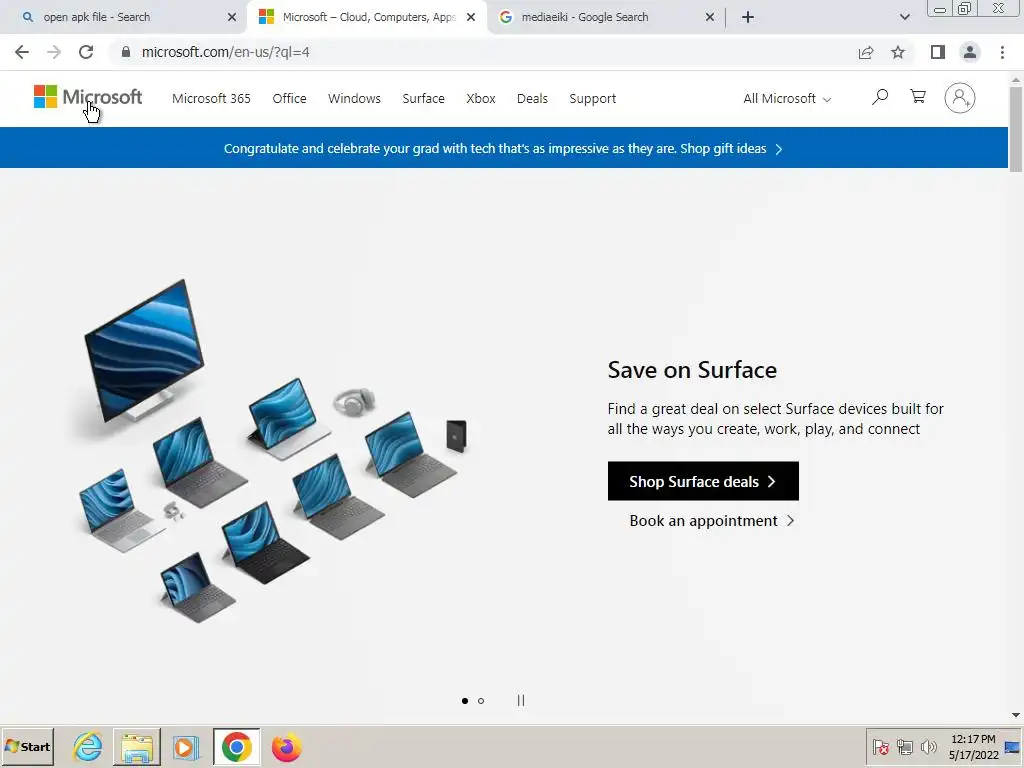Open the Surface nav item

tap(423, 99)
